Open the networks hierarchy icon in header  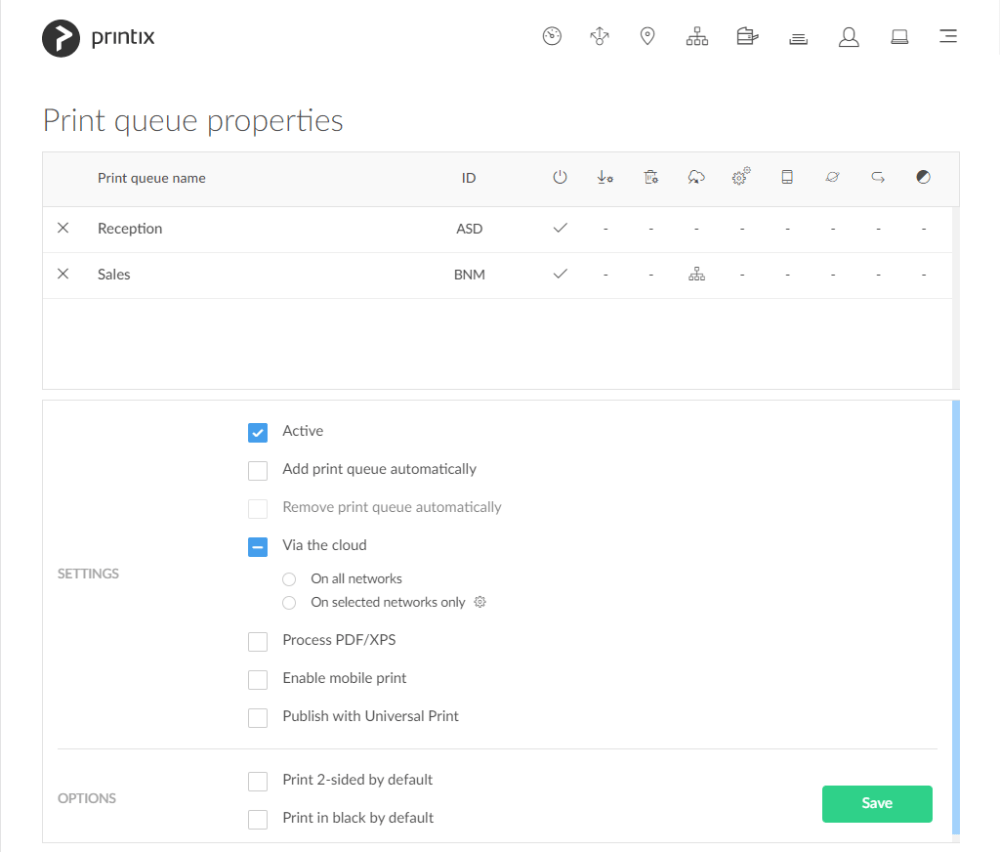point(696,36)
